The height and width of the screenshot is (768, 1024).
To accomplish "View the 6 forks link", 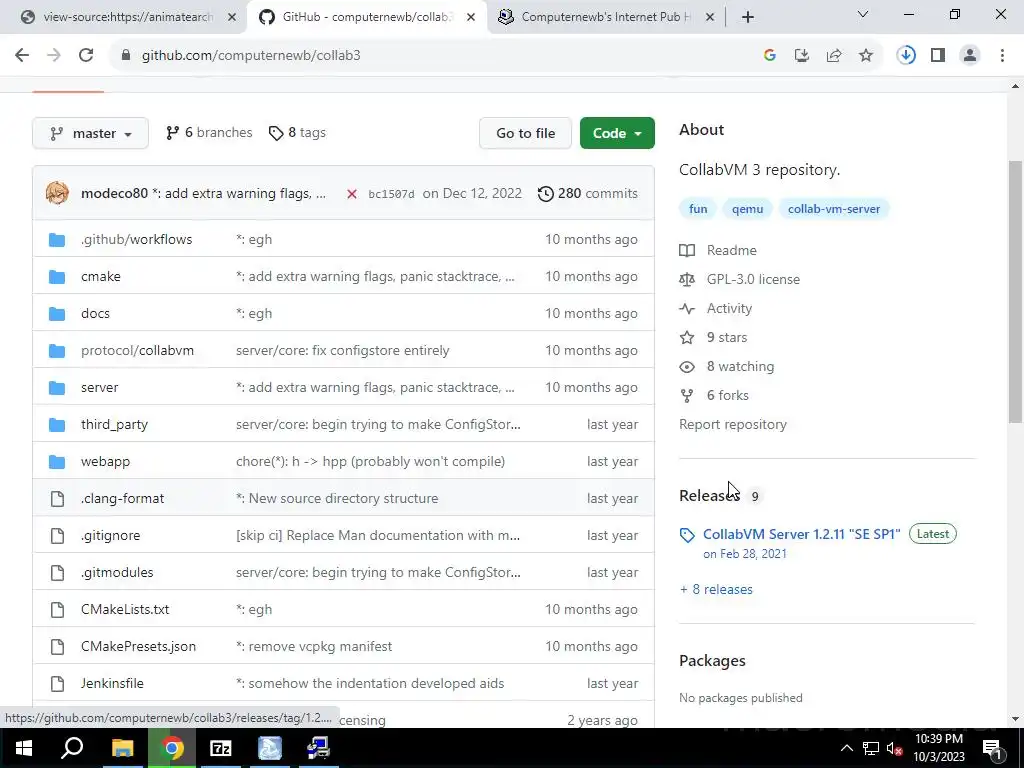I will [x=728, y=396].
